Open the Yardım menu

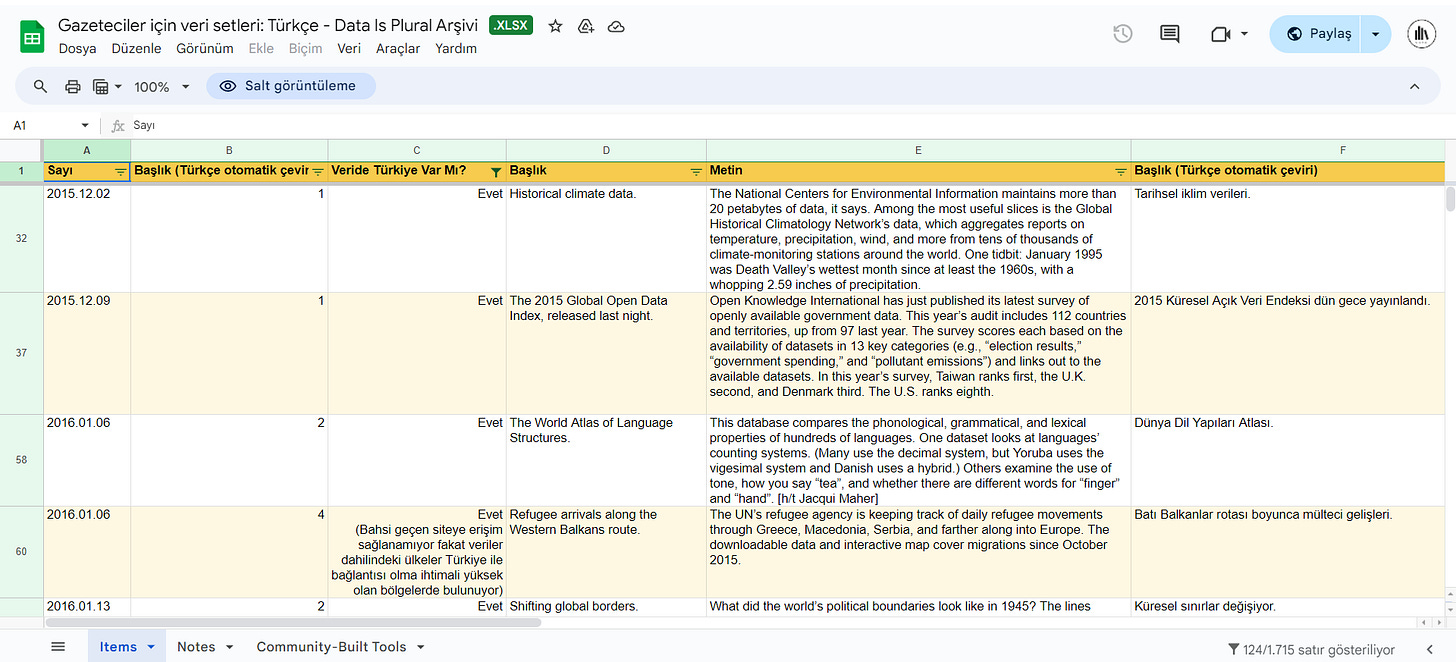456,48
